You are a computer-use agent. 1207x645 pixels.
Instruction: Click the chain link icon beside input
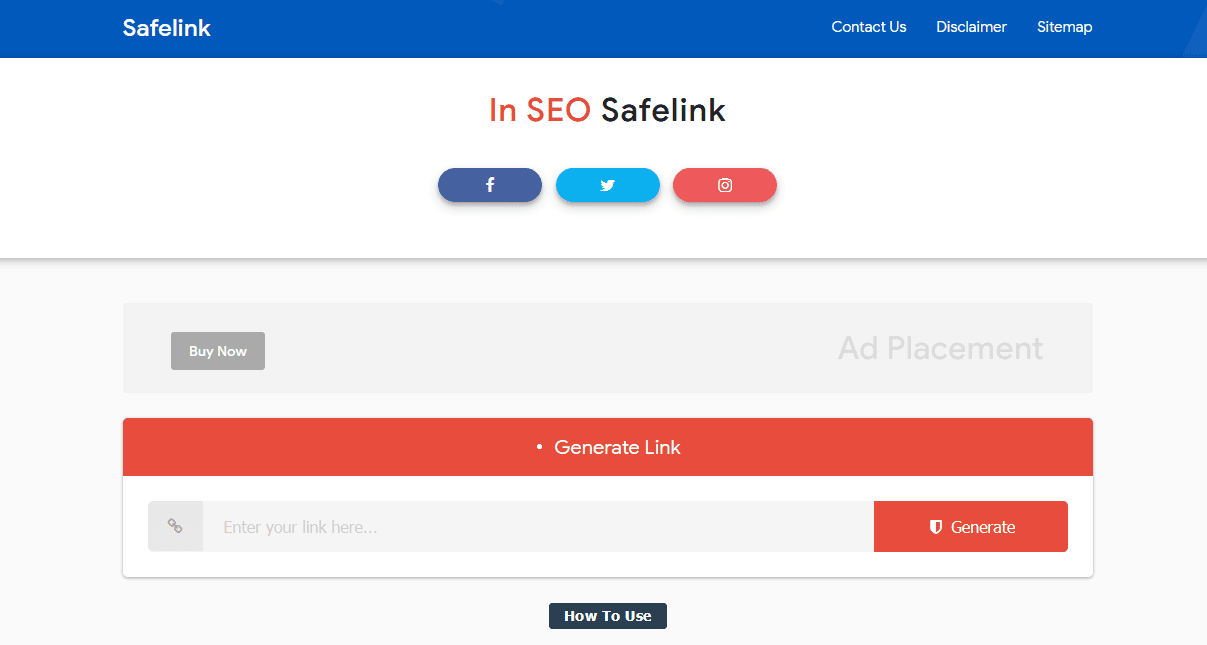(x=175, y=526)
